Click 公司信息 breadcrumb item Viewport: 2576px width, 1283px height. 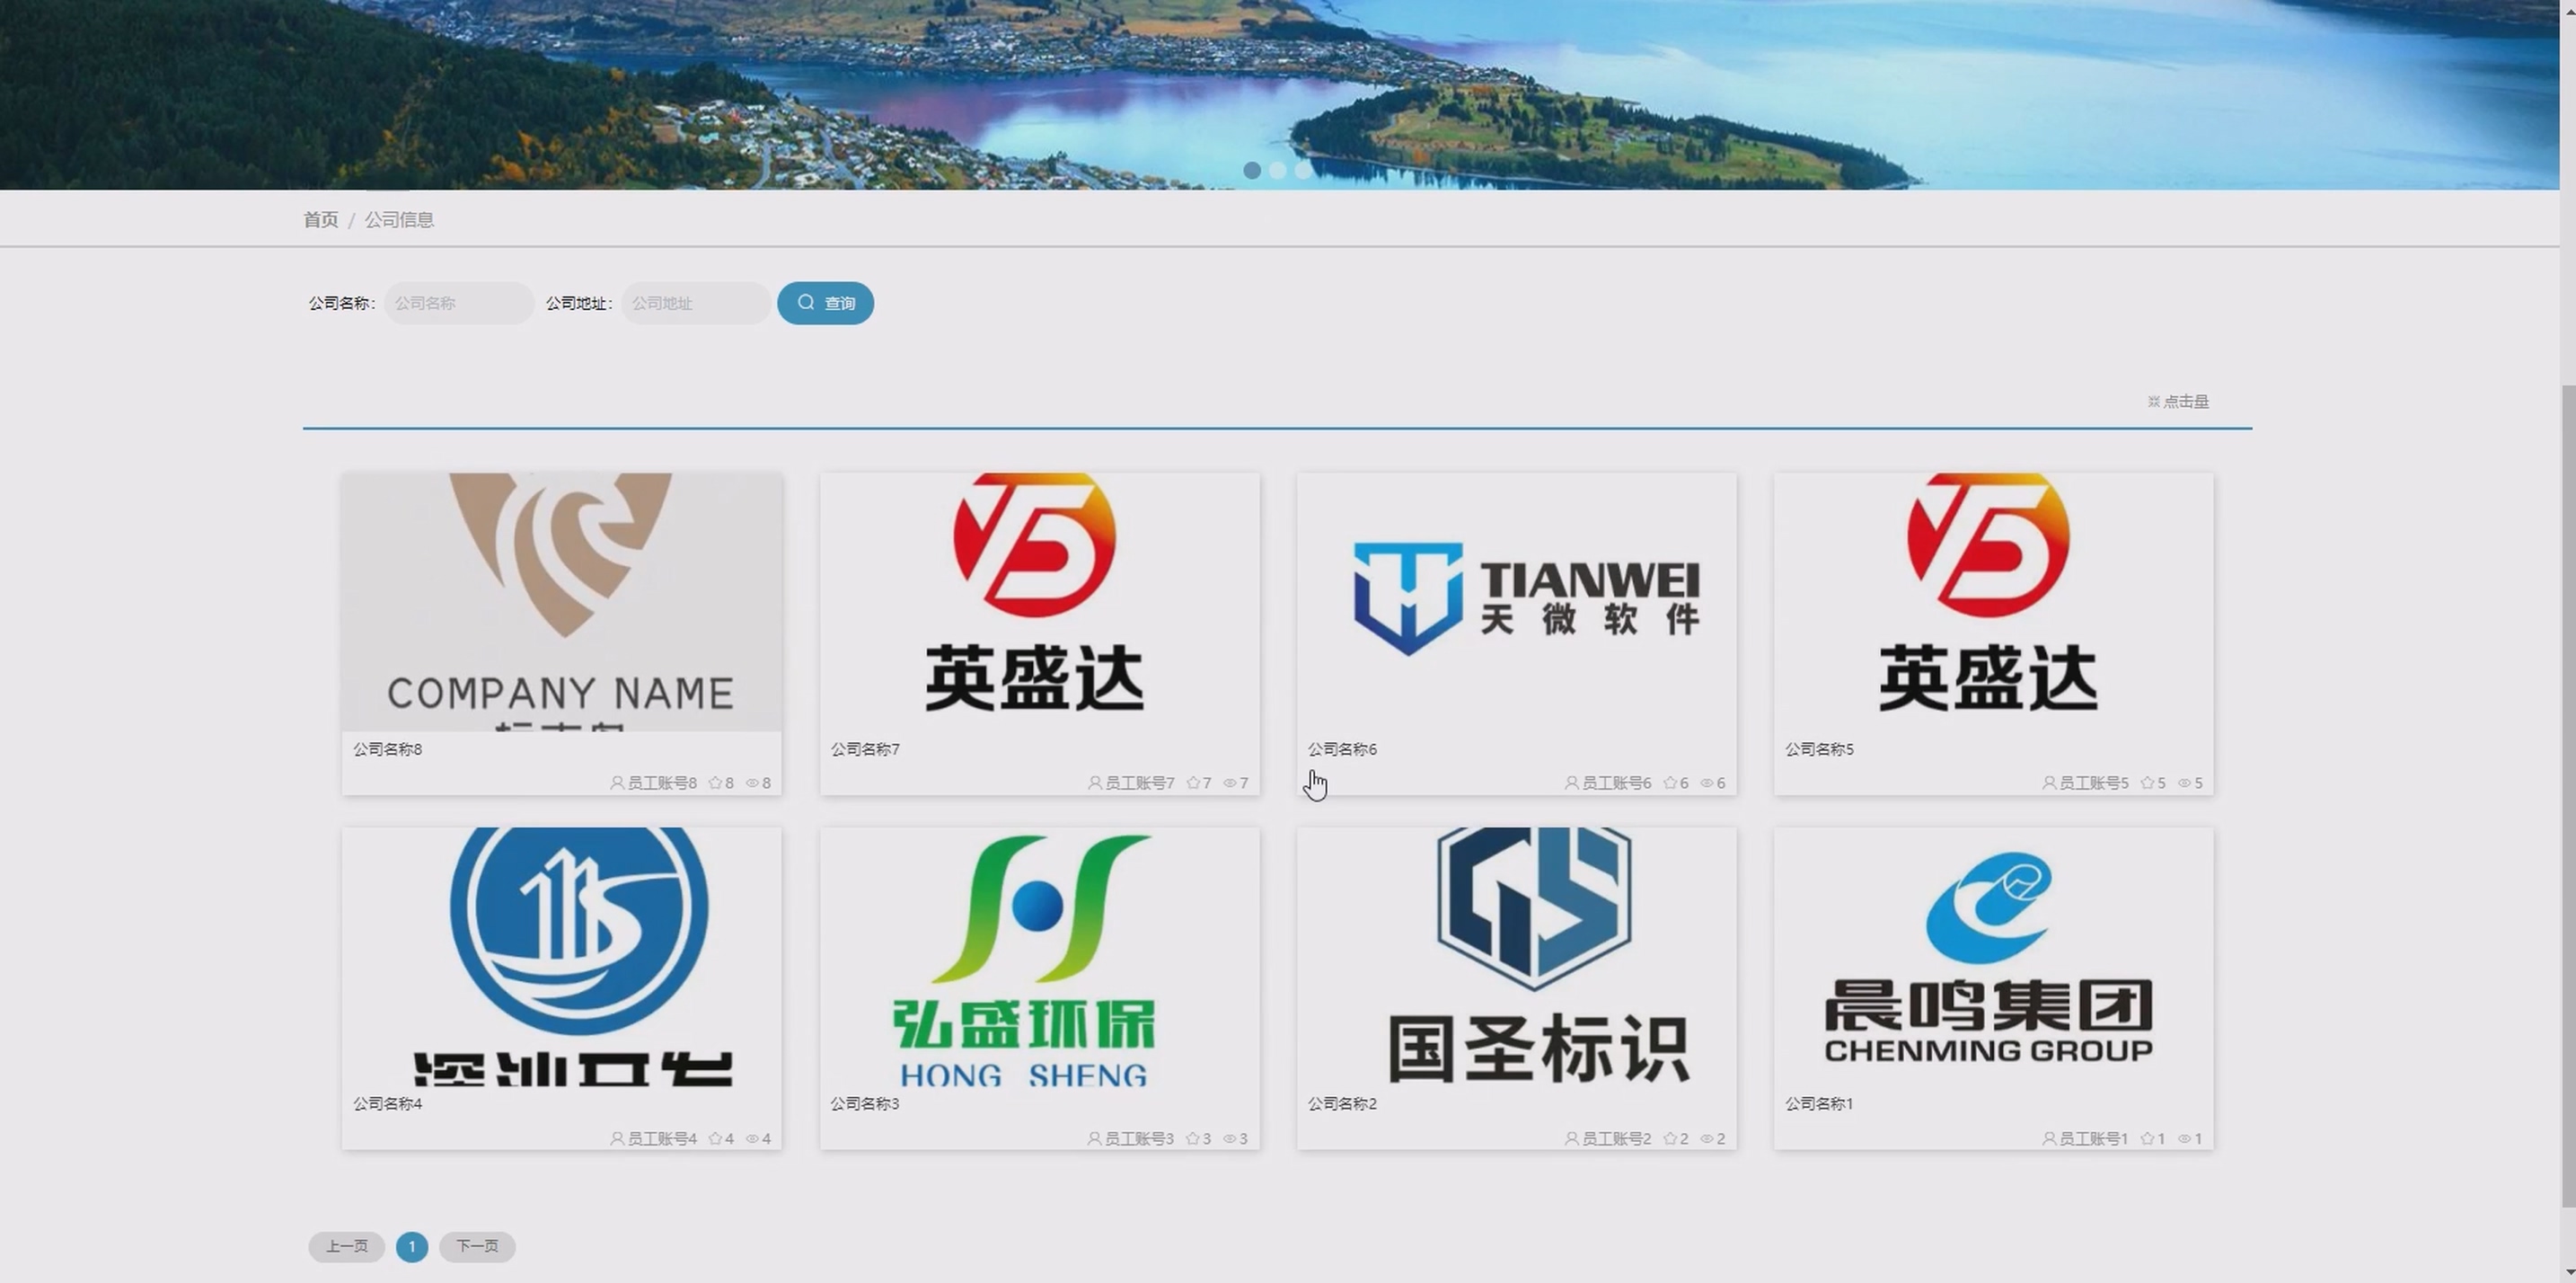(x=399, y=220)
